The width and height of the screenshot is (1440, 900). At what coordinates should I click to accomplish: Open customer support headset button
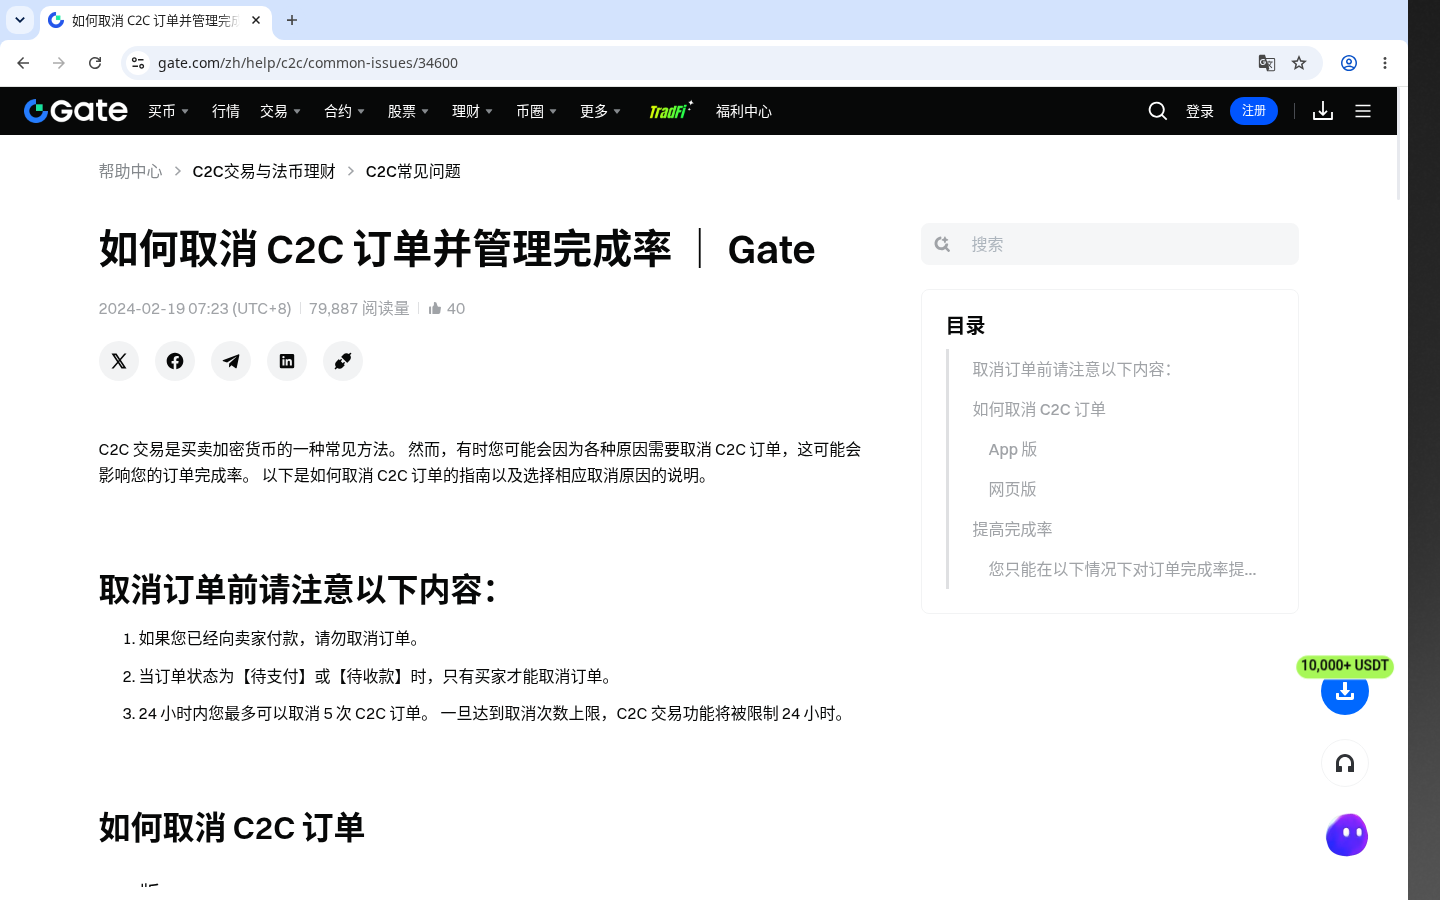(1345, 764)
